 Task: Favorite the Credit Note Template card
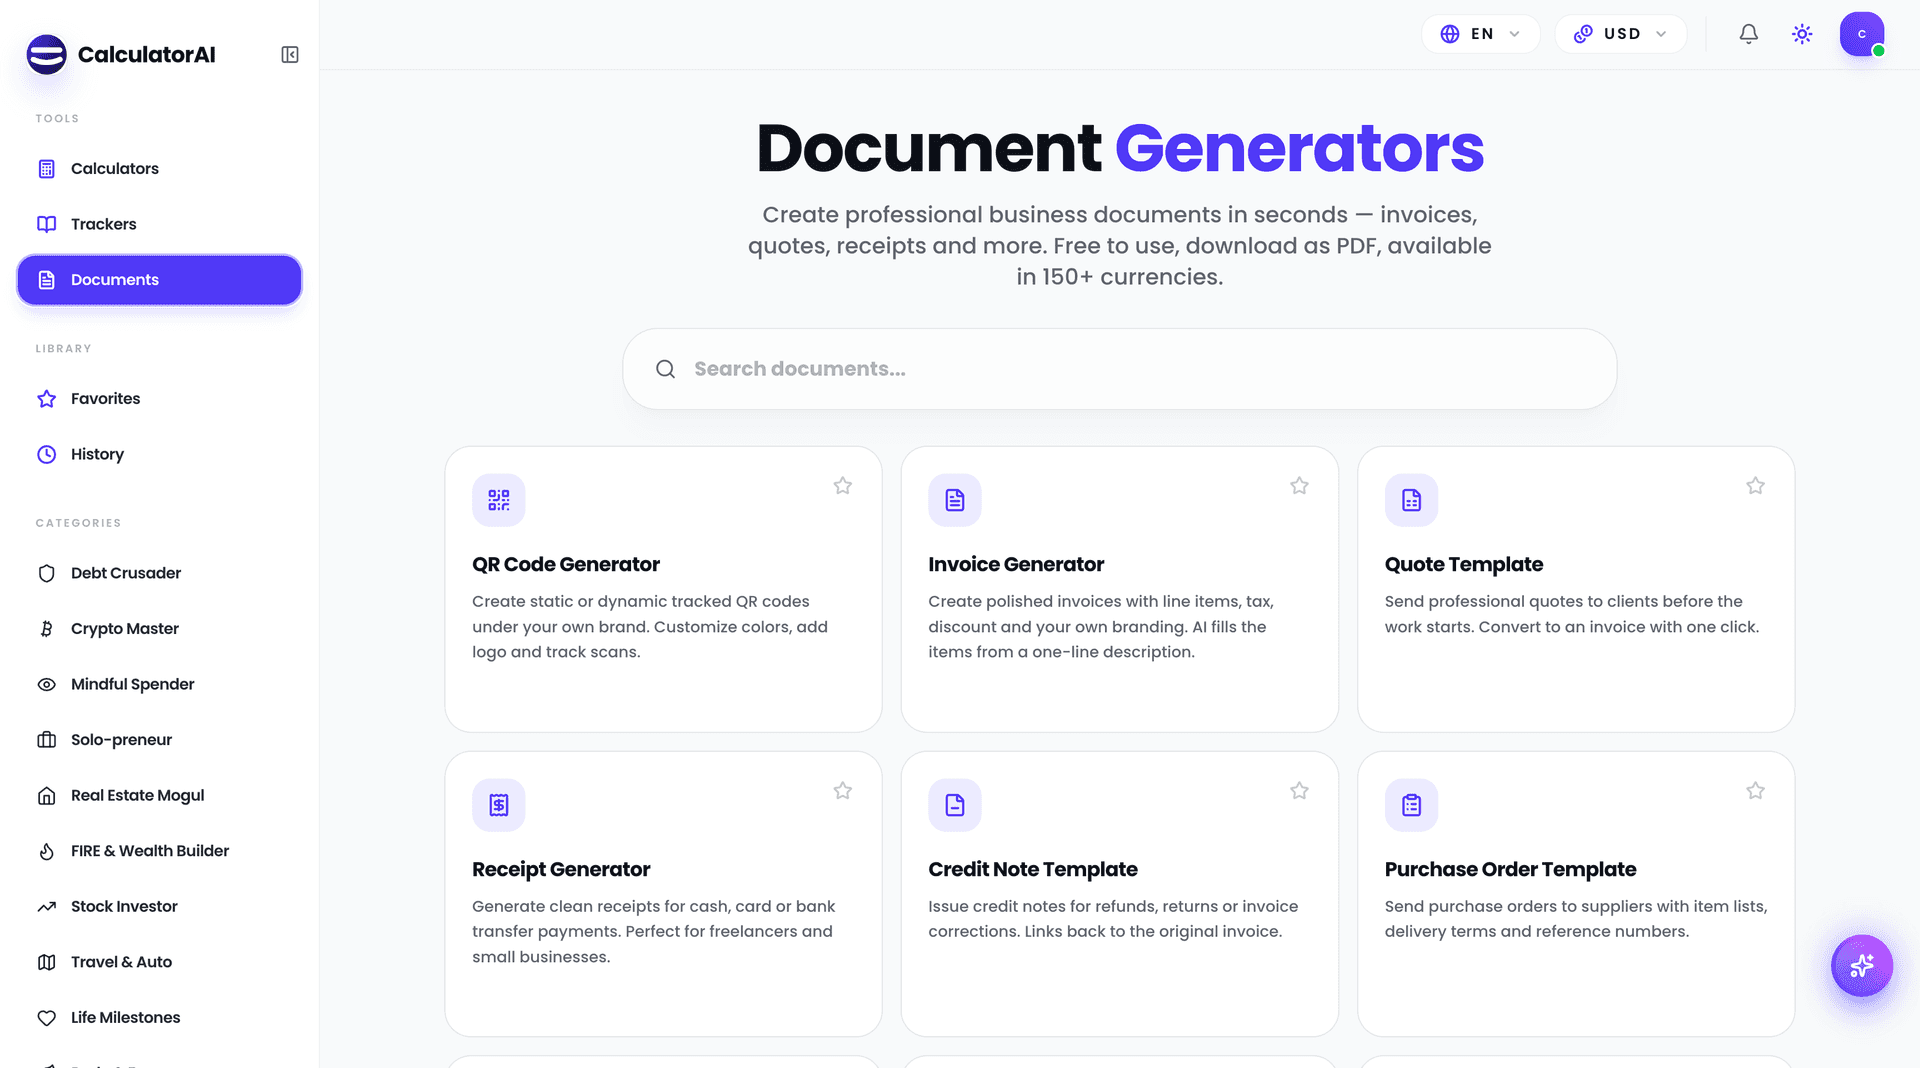(1299, 791)
